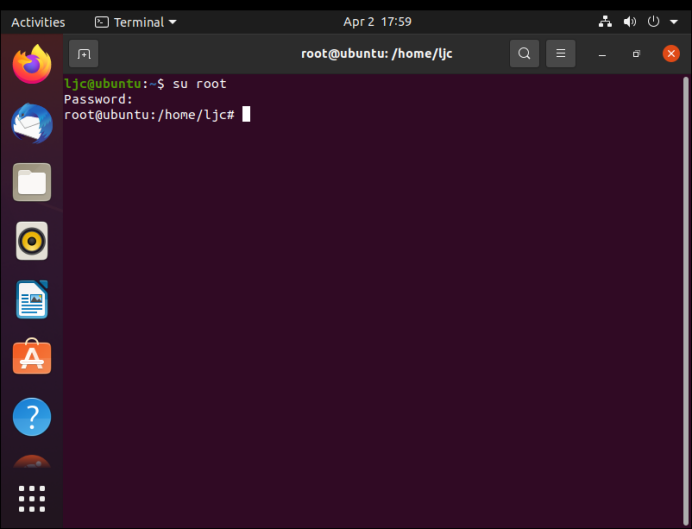Open the Terminal app menu dropdown

pyautogui.click(x=136, y=22)
